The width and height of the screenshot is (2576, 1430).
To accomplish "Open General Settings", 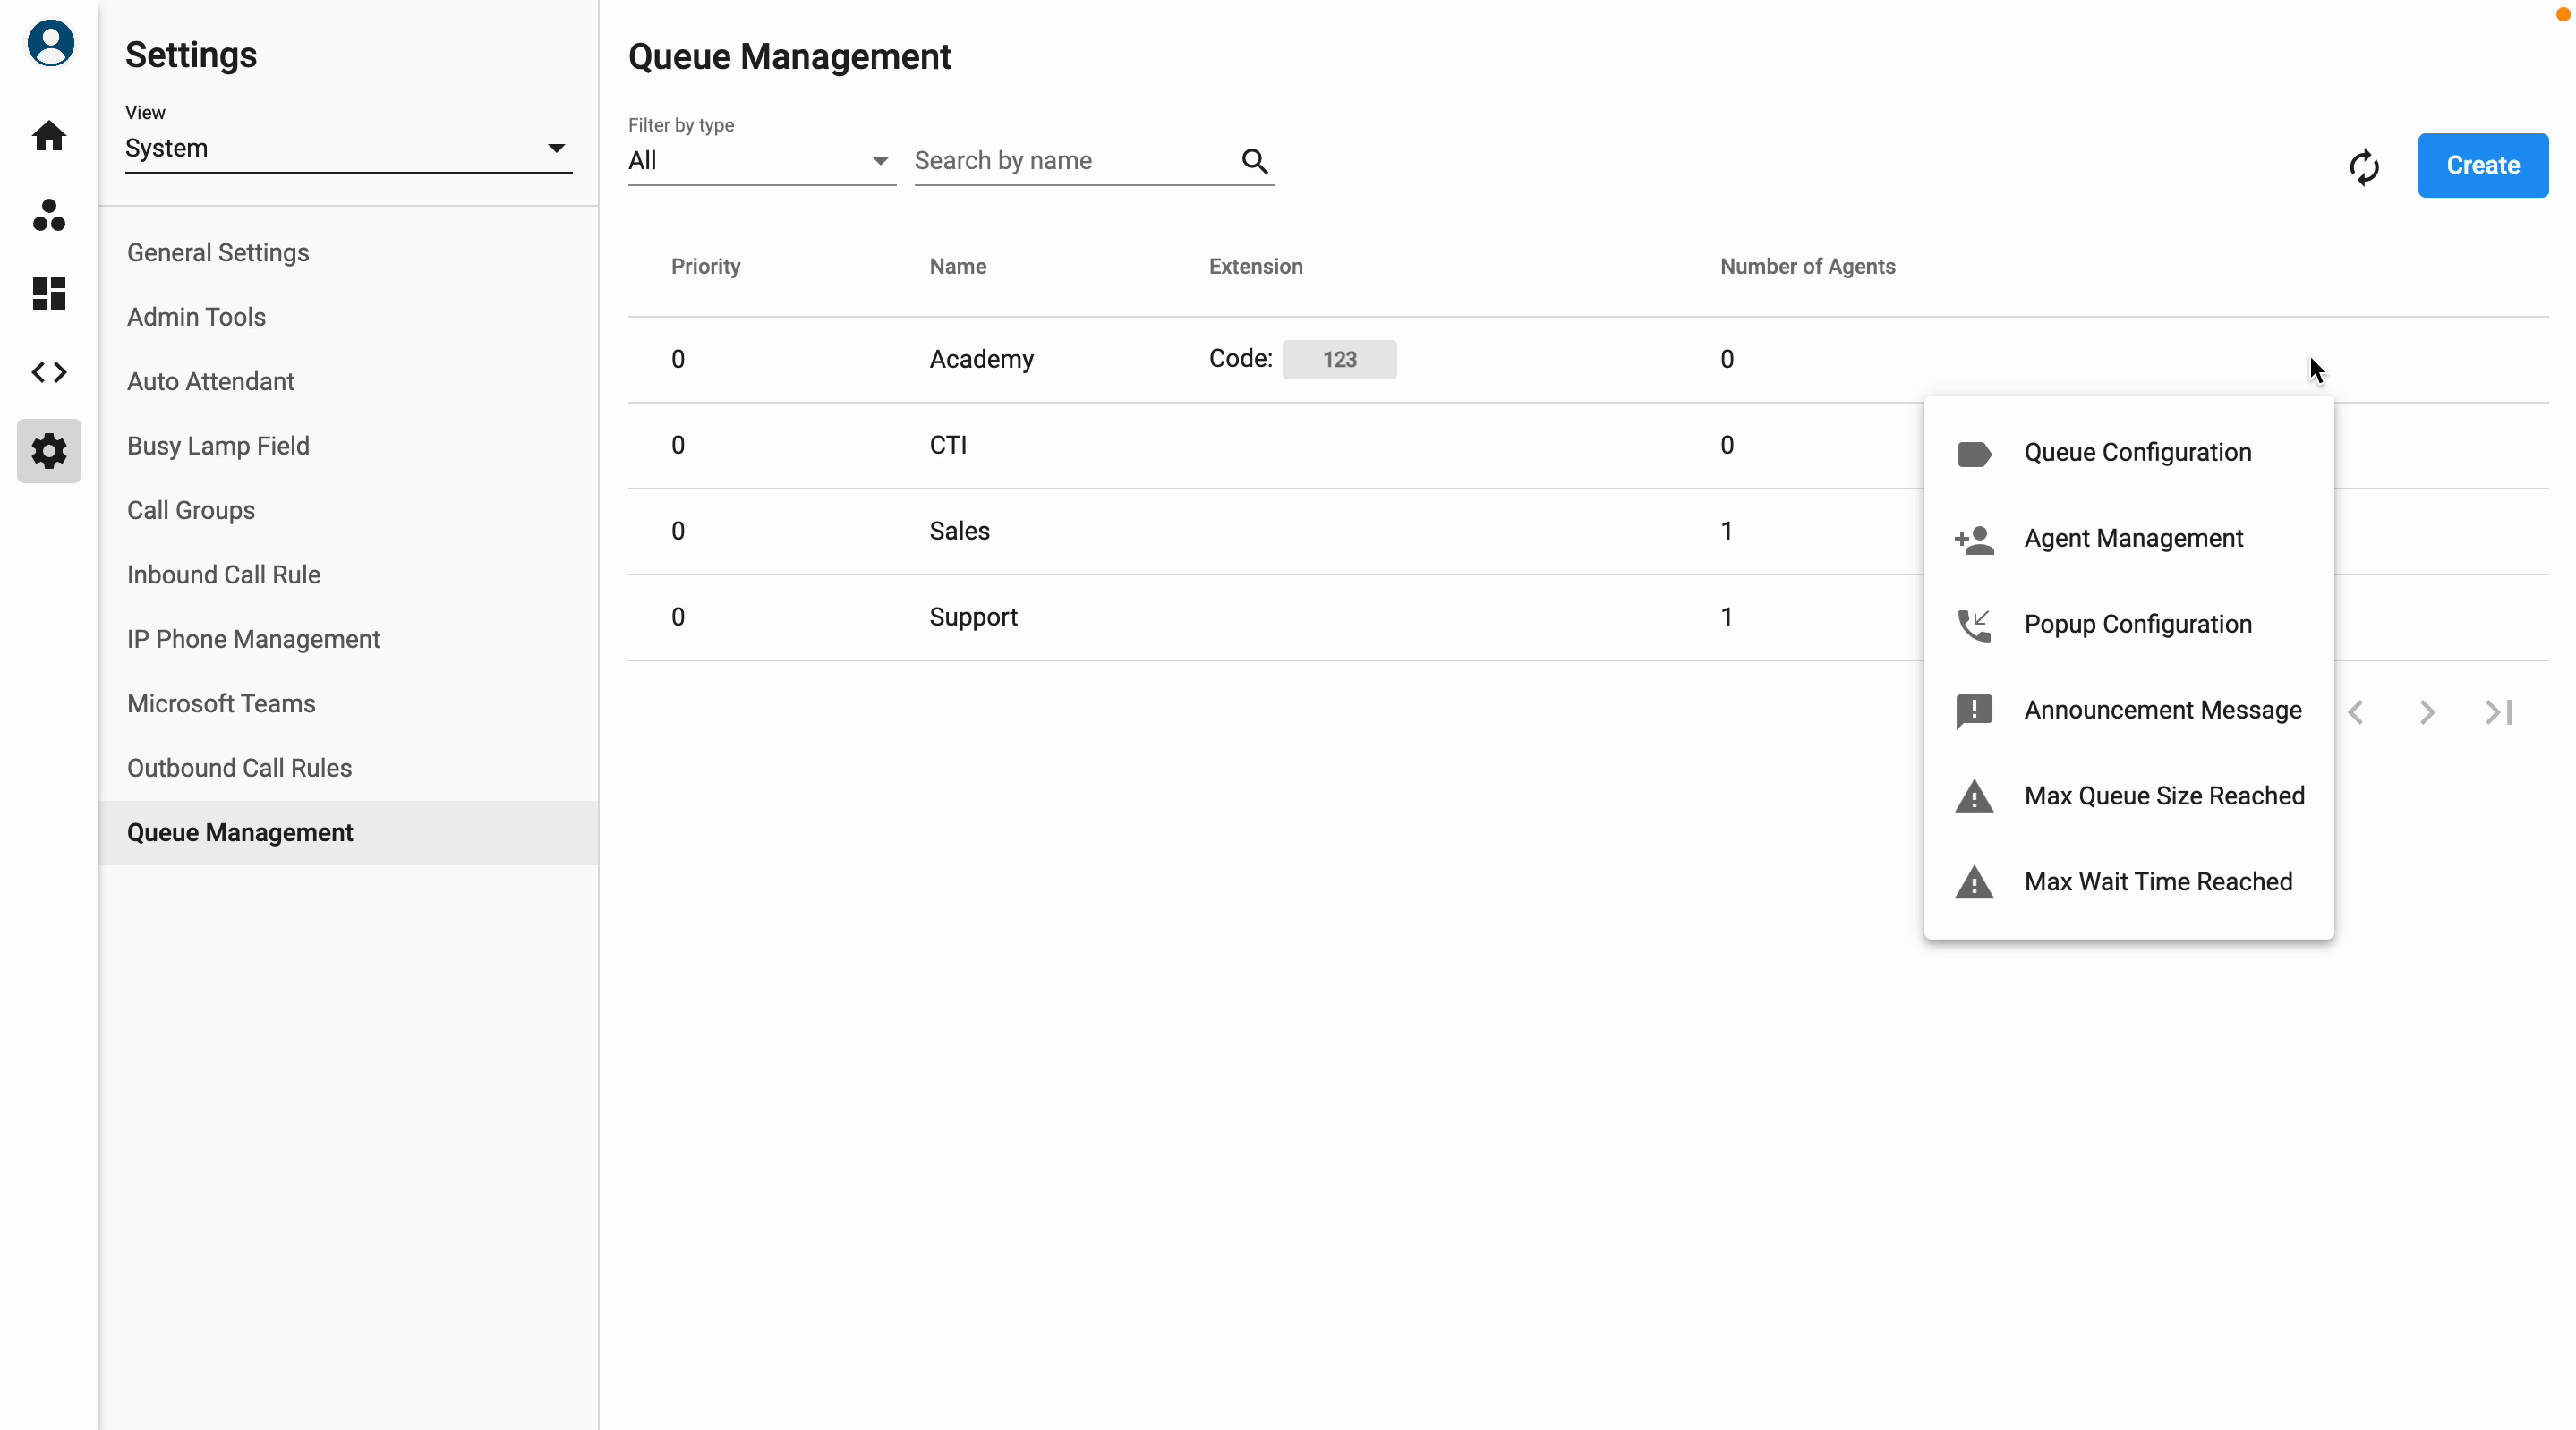I will (348, 253).
